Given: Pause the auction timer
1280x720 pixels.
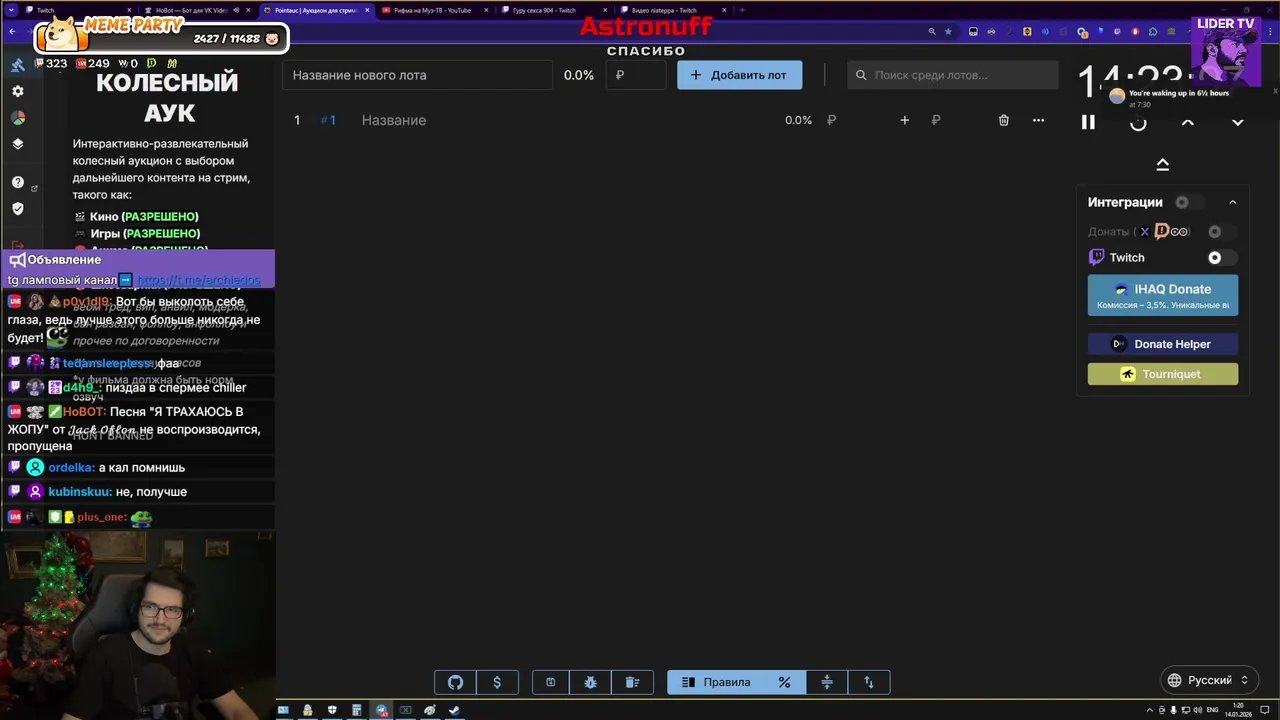Looking at the screenshot, I should click(x=1088, y=123).
